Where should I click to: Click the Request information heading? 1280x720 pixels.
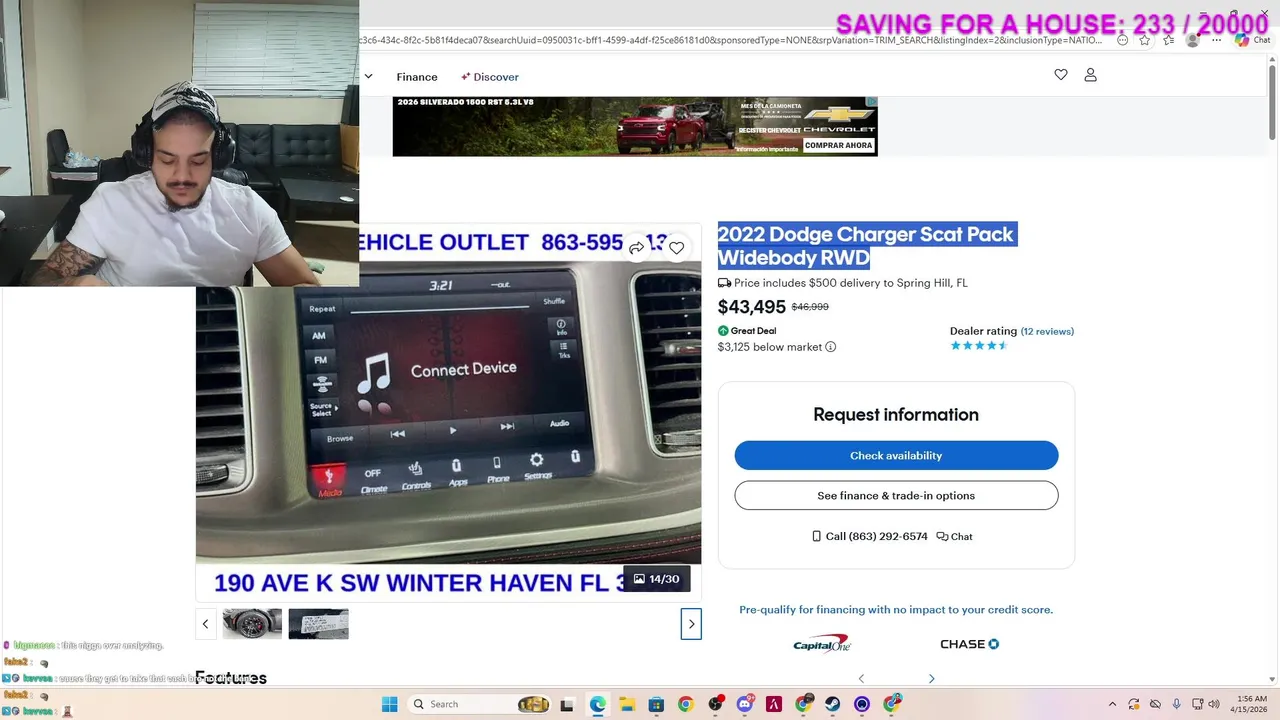896,414
